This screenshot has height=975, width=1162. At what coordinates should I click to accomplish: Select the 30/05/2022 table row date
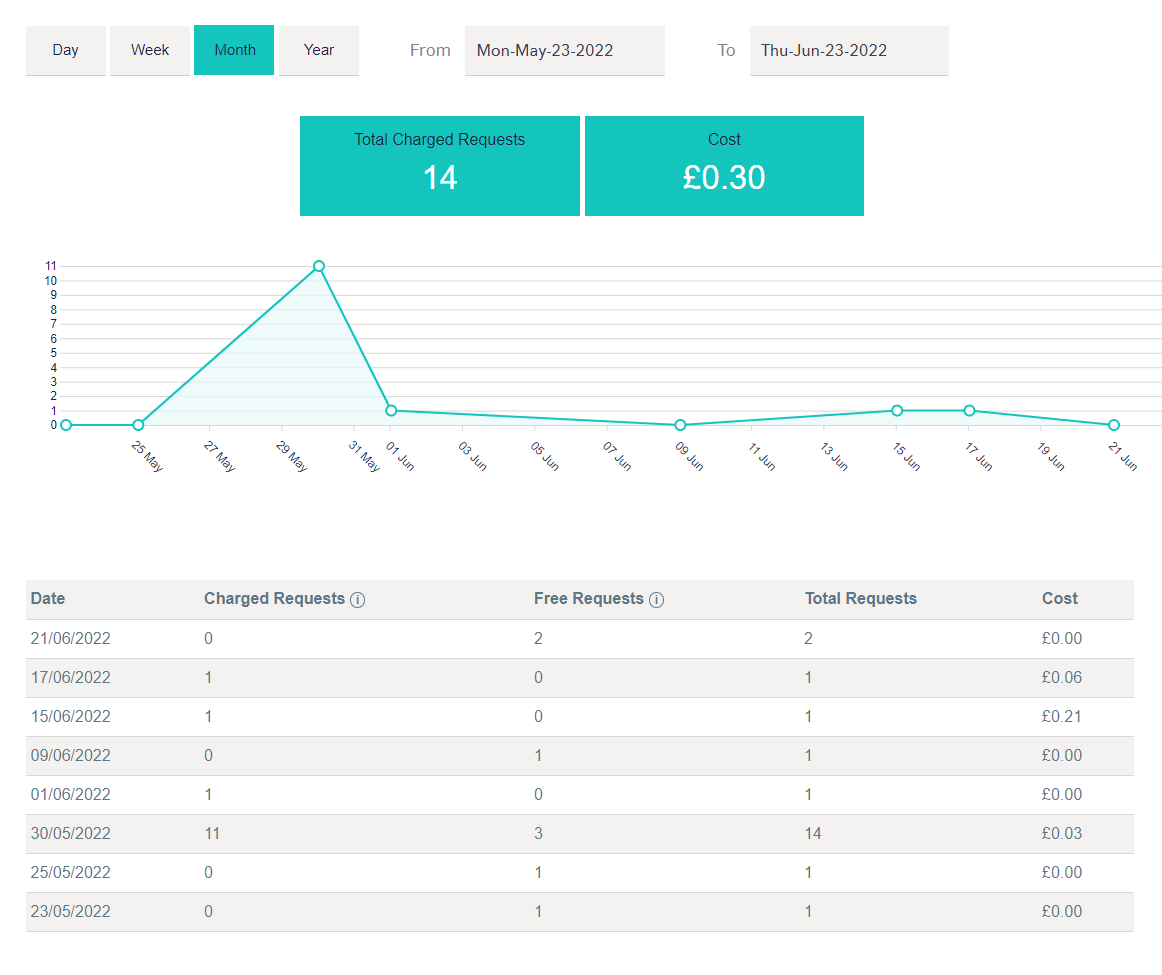point(70,833)
